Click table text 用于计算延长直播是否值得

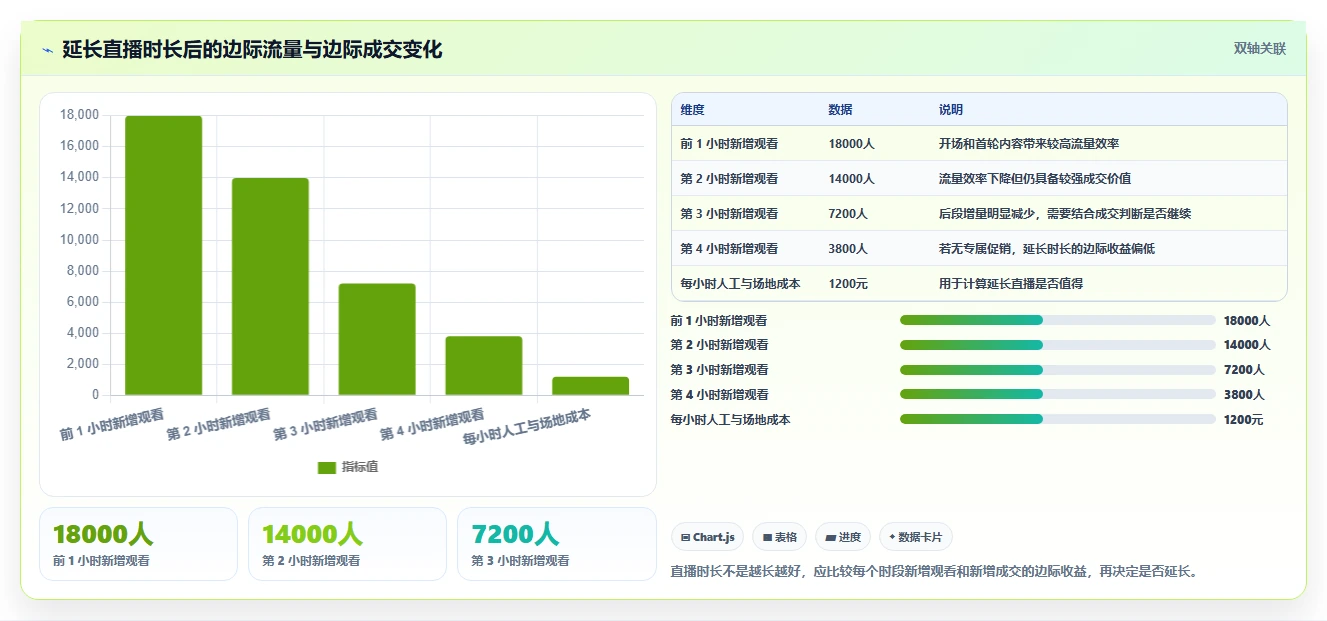coord(1011,284)
